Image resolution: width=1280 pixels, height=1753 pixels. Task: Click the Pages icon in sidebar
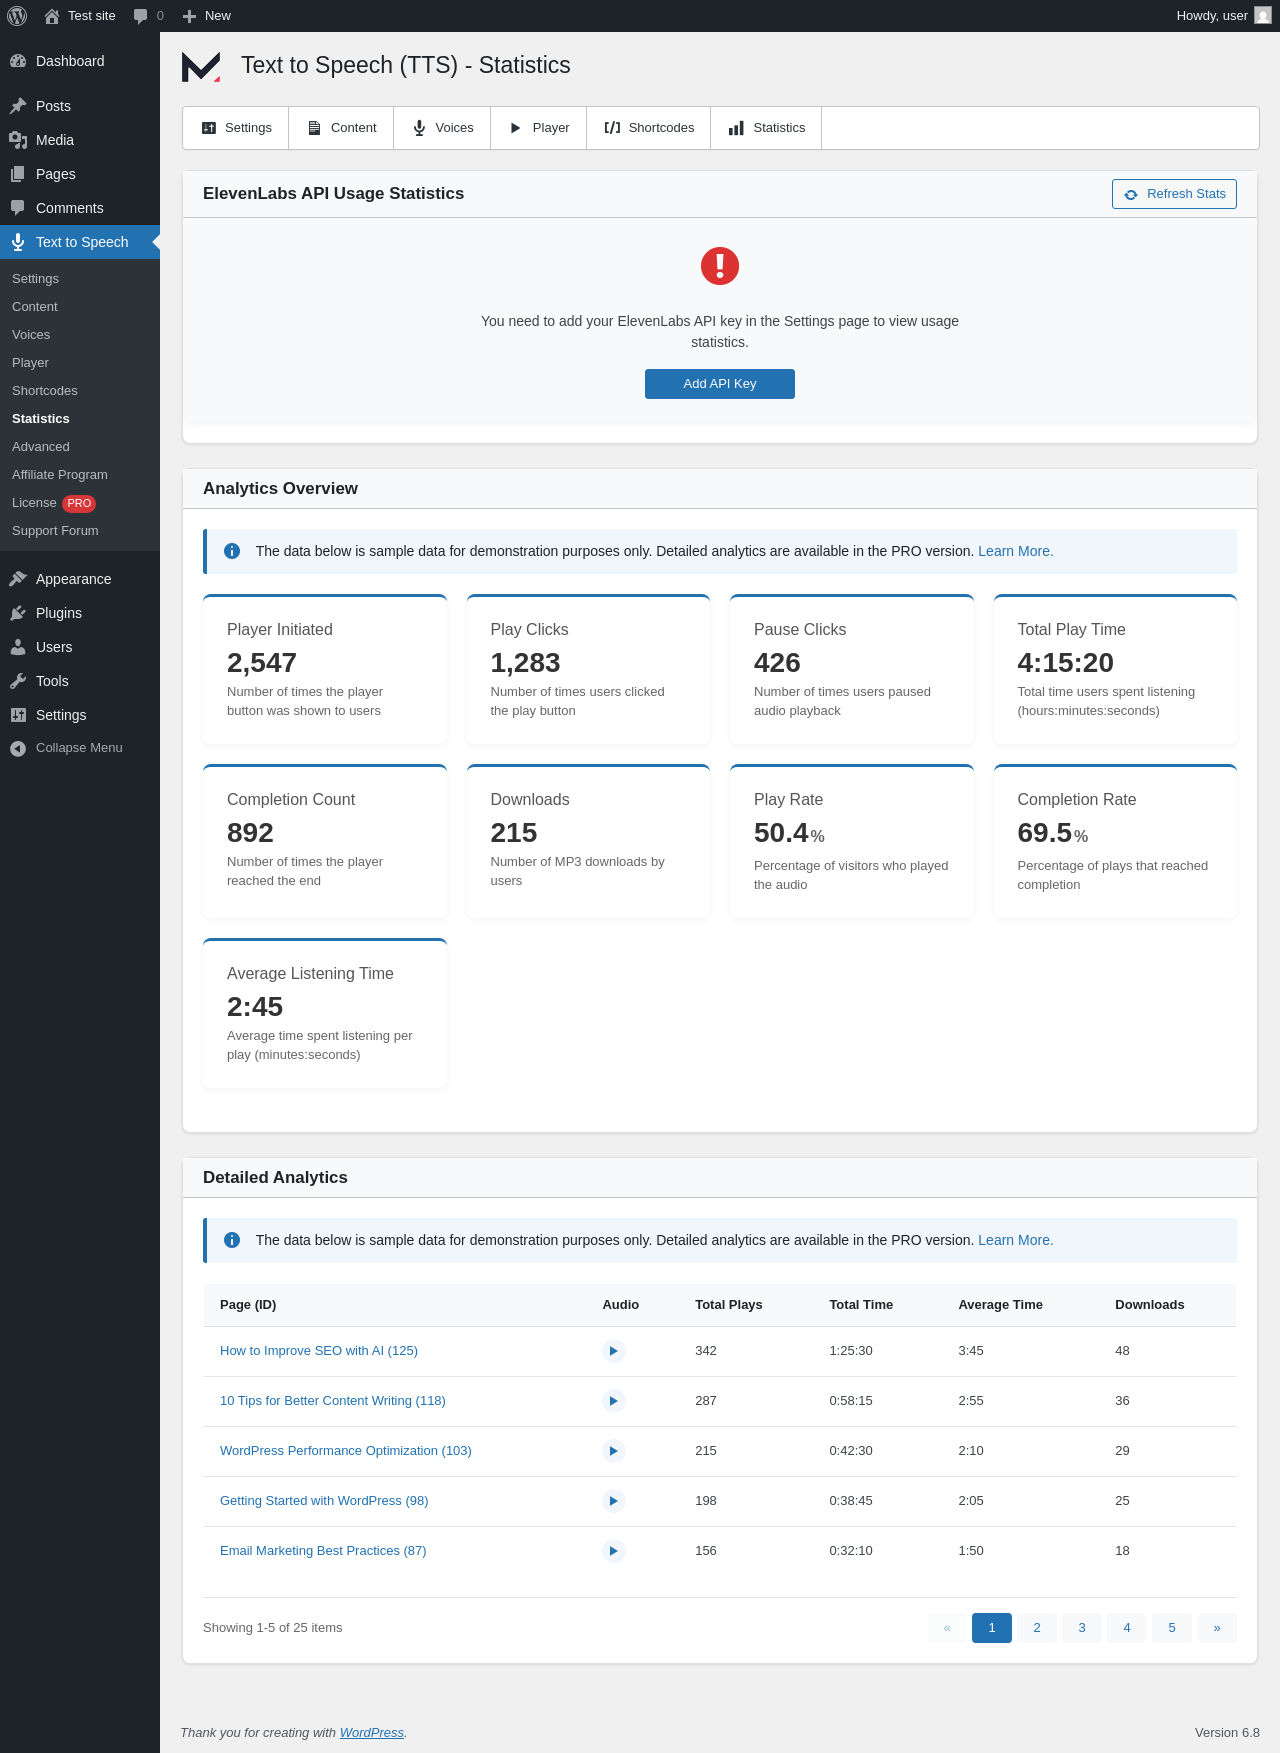coord(18,174)
